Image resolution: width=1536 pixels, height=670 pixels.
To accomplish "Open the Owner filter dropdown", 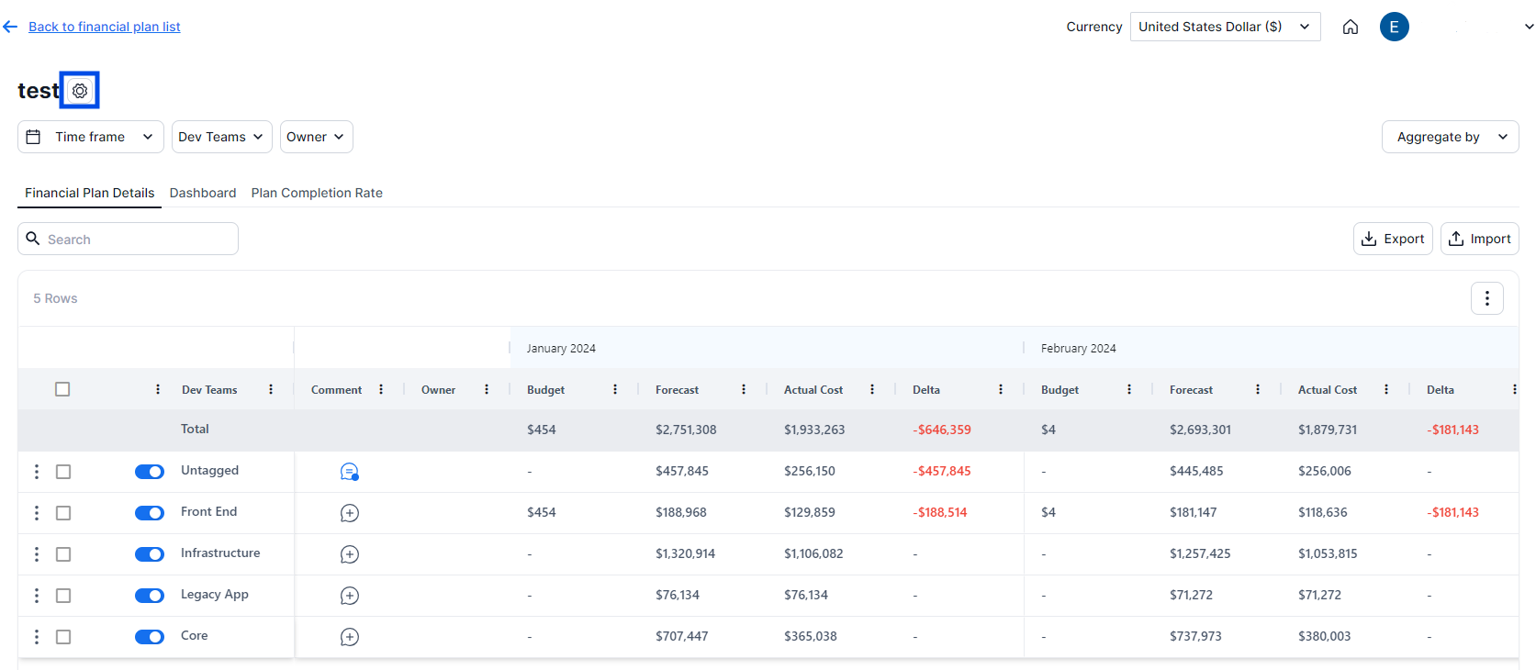I will [316, 137].
